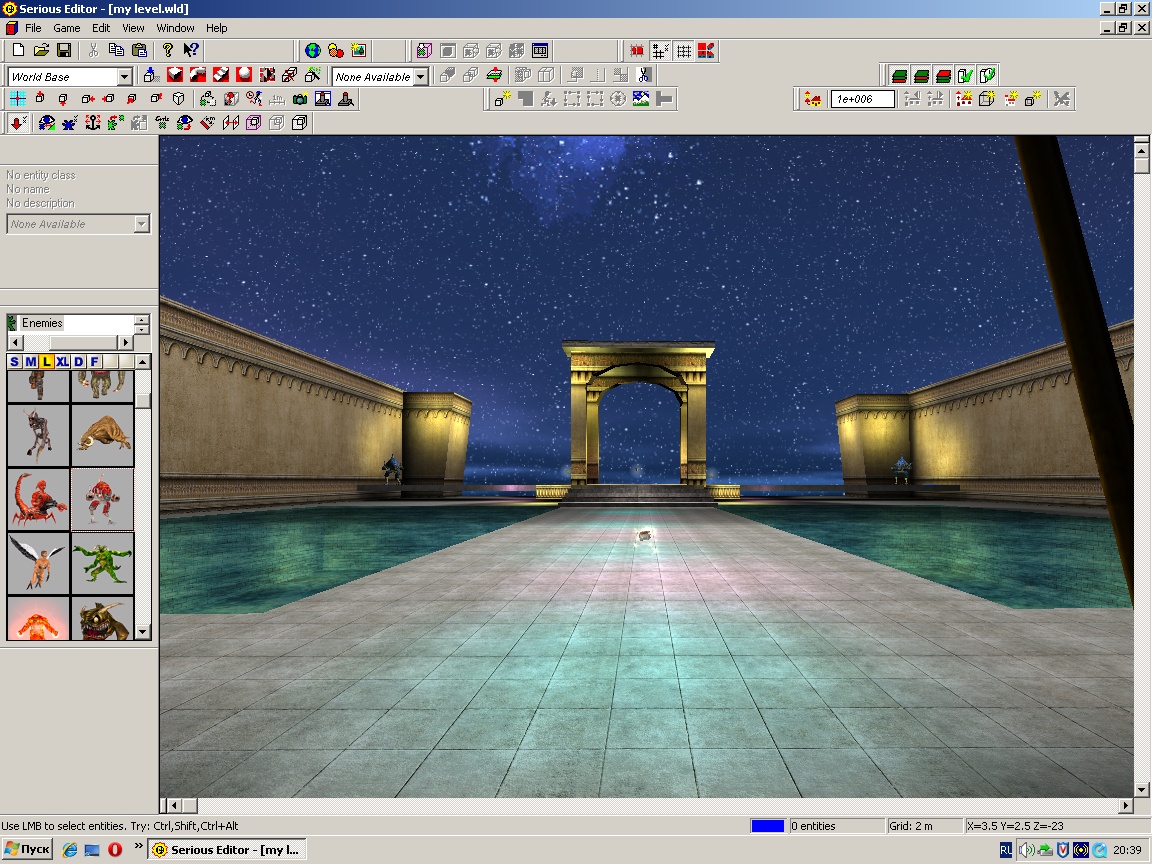Image resolution: width=1152 pixels, height=864 pixels.
Task: Expand the entity property None Available dropdown
Action: 142,224
